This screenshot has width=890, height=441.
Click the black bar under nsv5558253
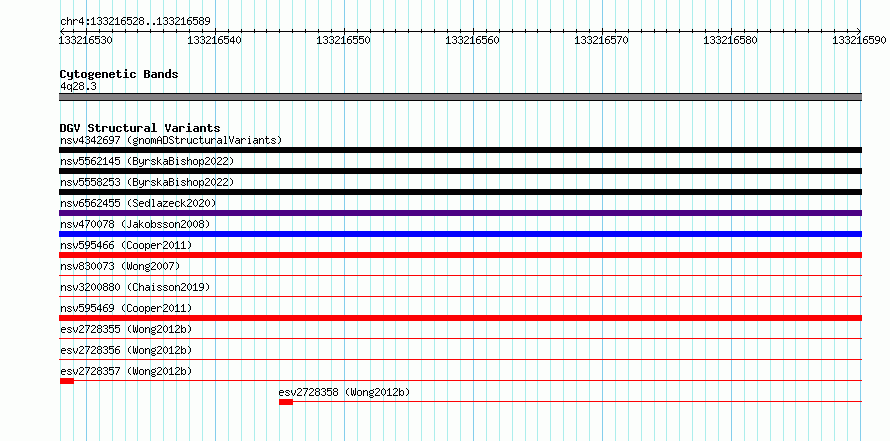460,192
